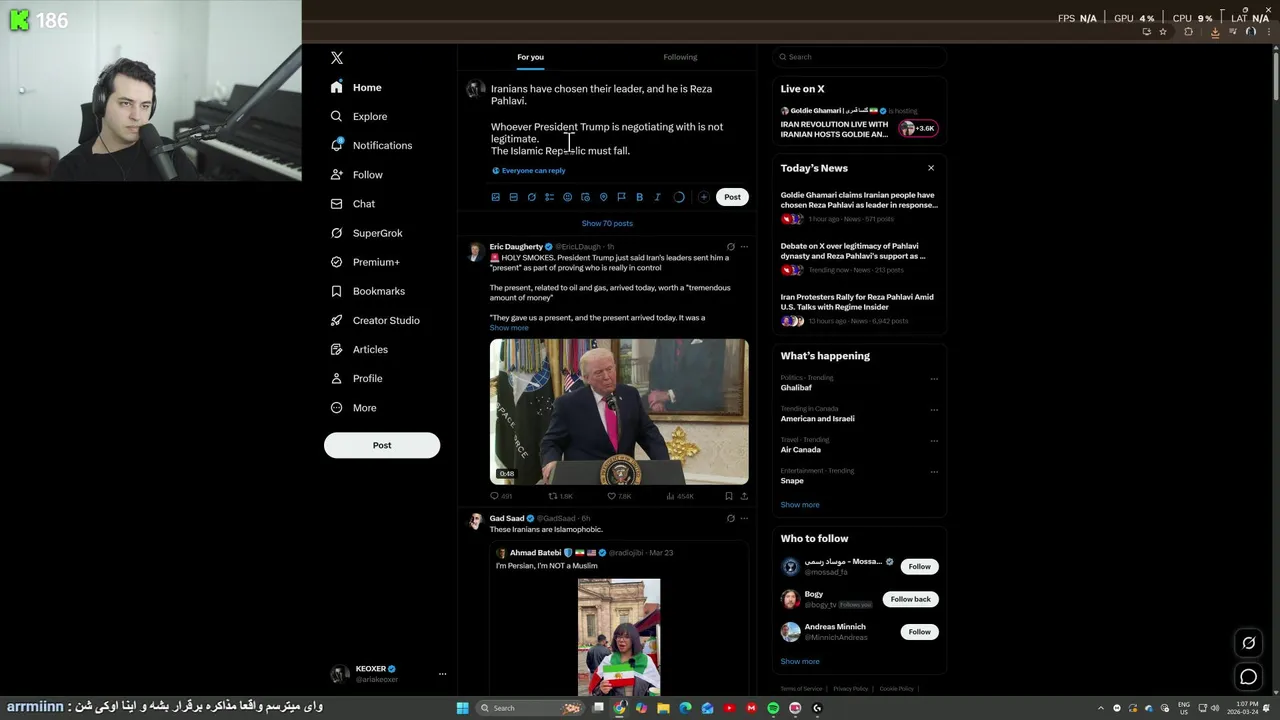
Task: Play the Trump podium video
Action: coord(619,412)
